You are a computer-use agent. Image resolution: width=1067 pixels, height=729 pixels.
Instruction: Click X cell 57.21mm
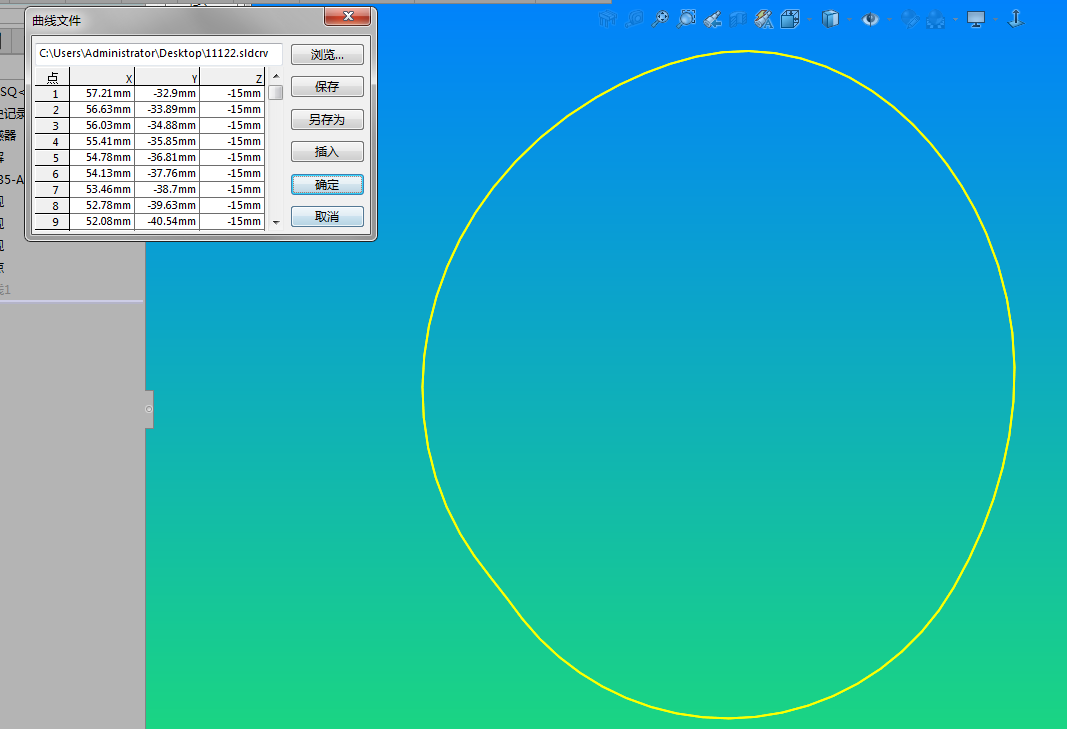102,93
